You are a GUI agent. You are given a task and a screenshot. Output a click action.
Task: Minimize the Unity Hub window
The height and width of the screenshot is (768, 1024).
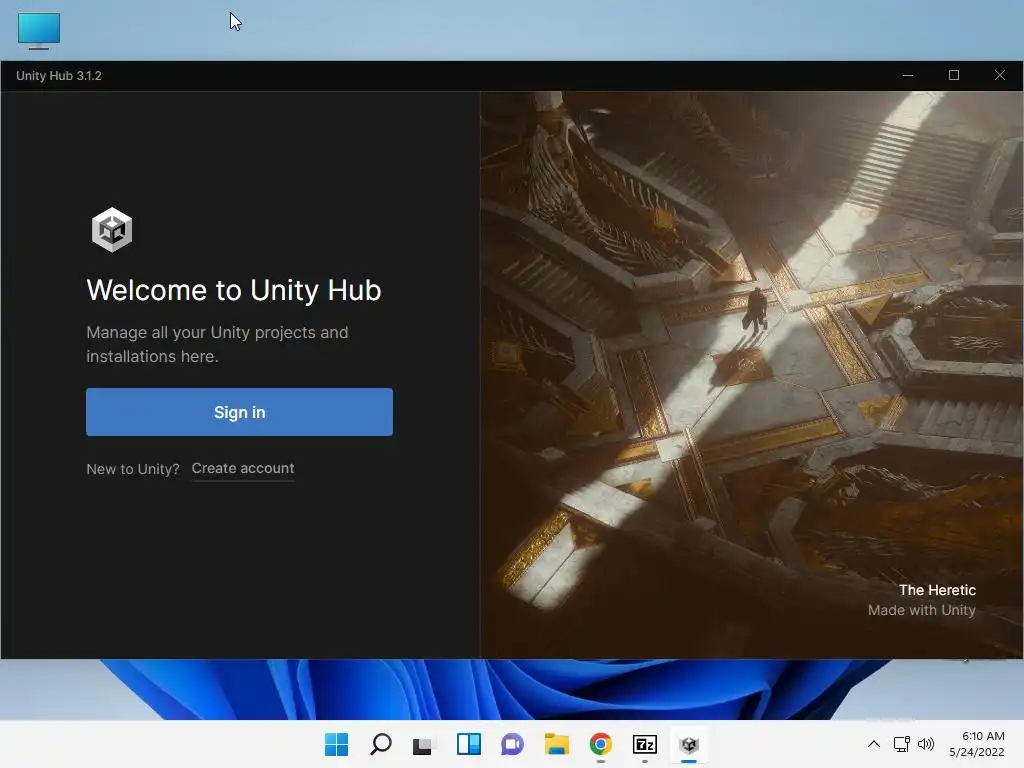coord(908,75)
